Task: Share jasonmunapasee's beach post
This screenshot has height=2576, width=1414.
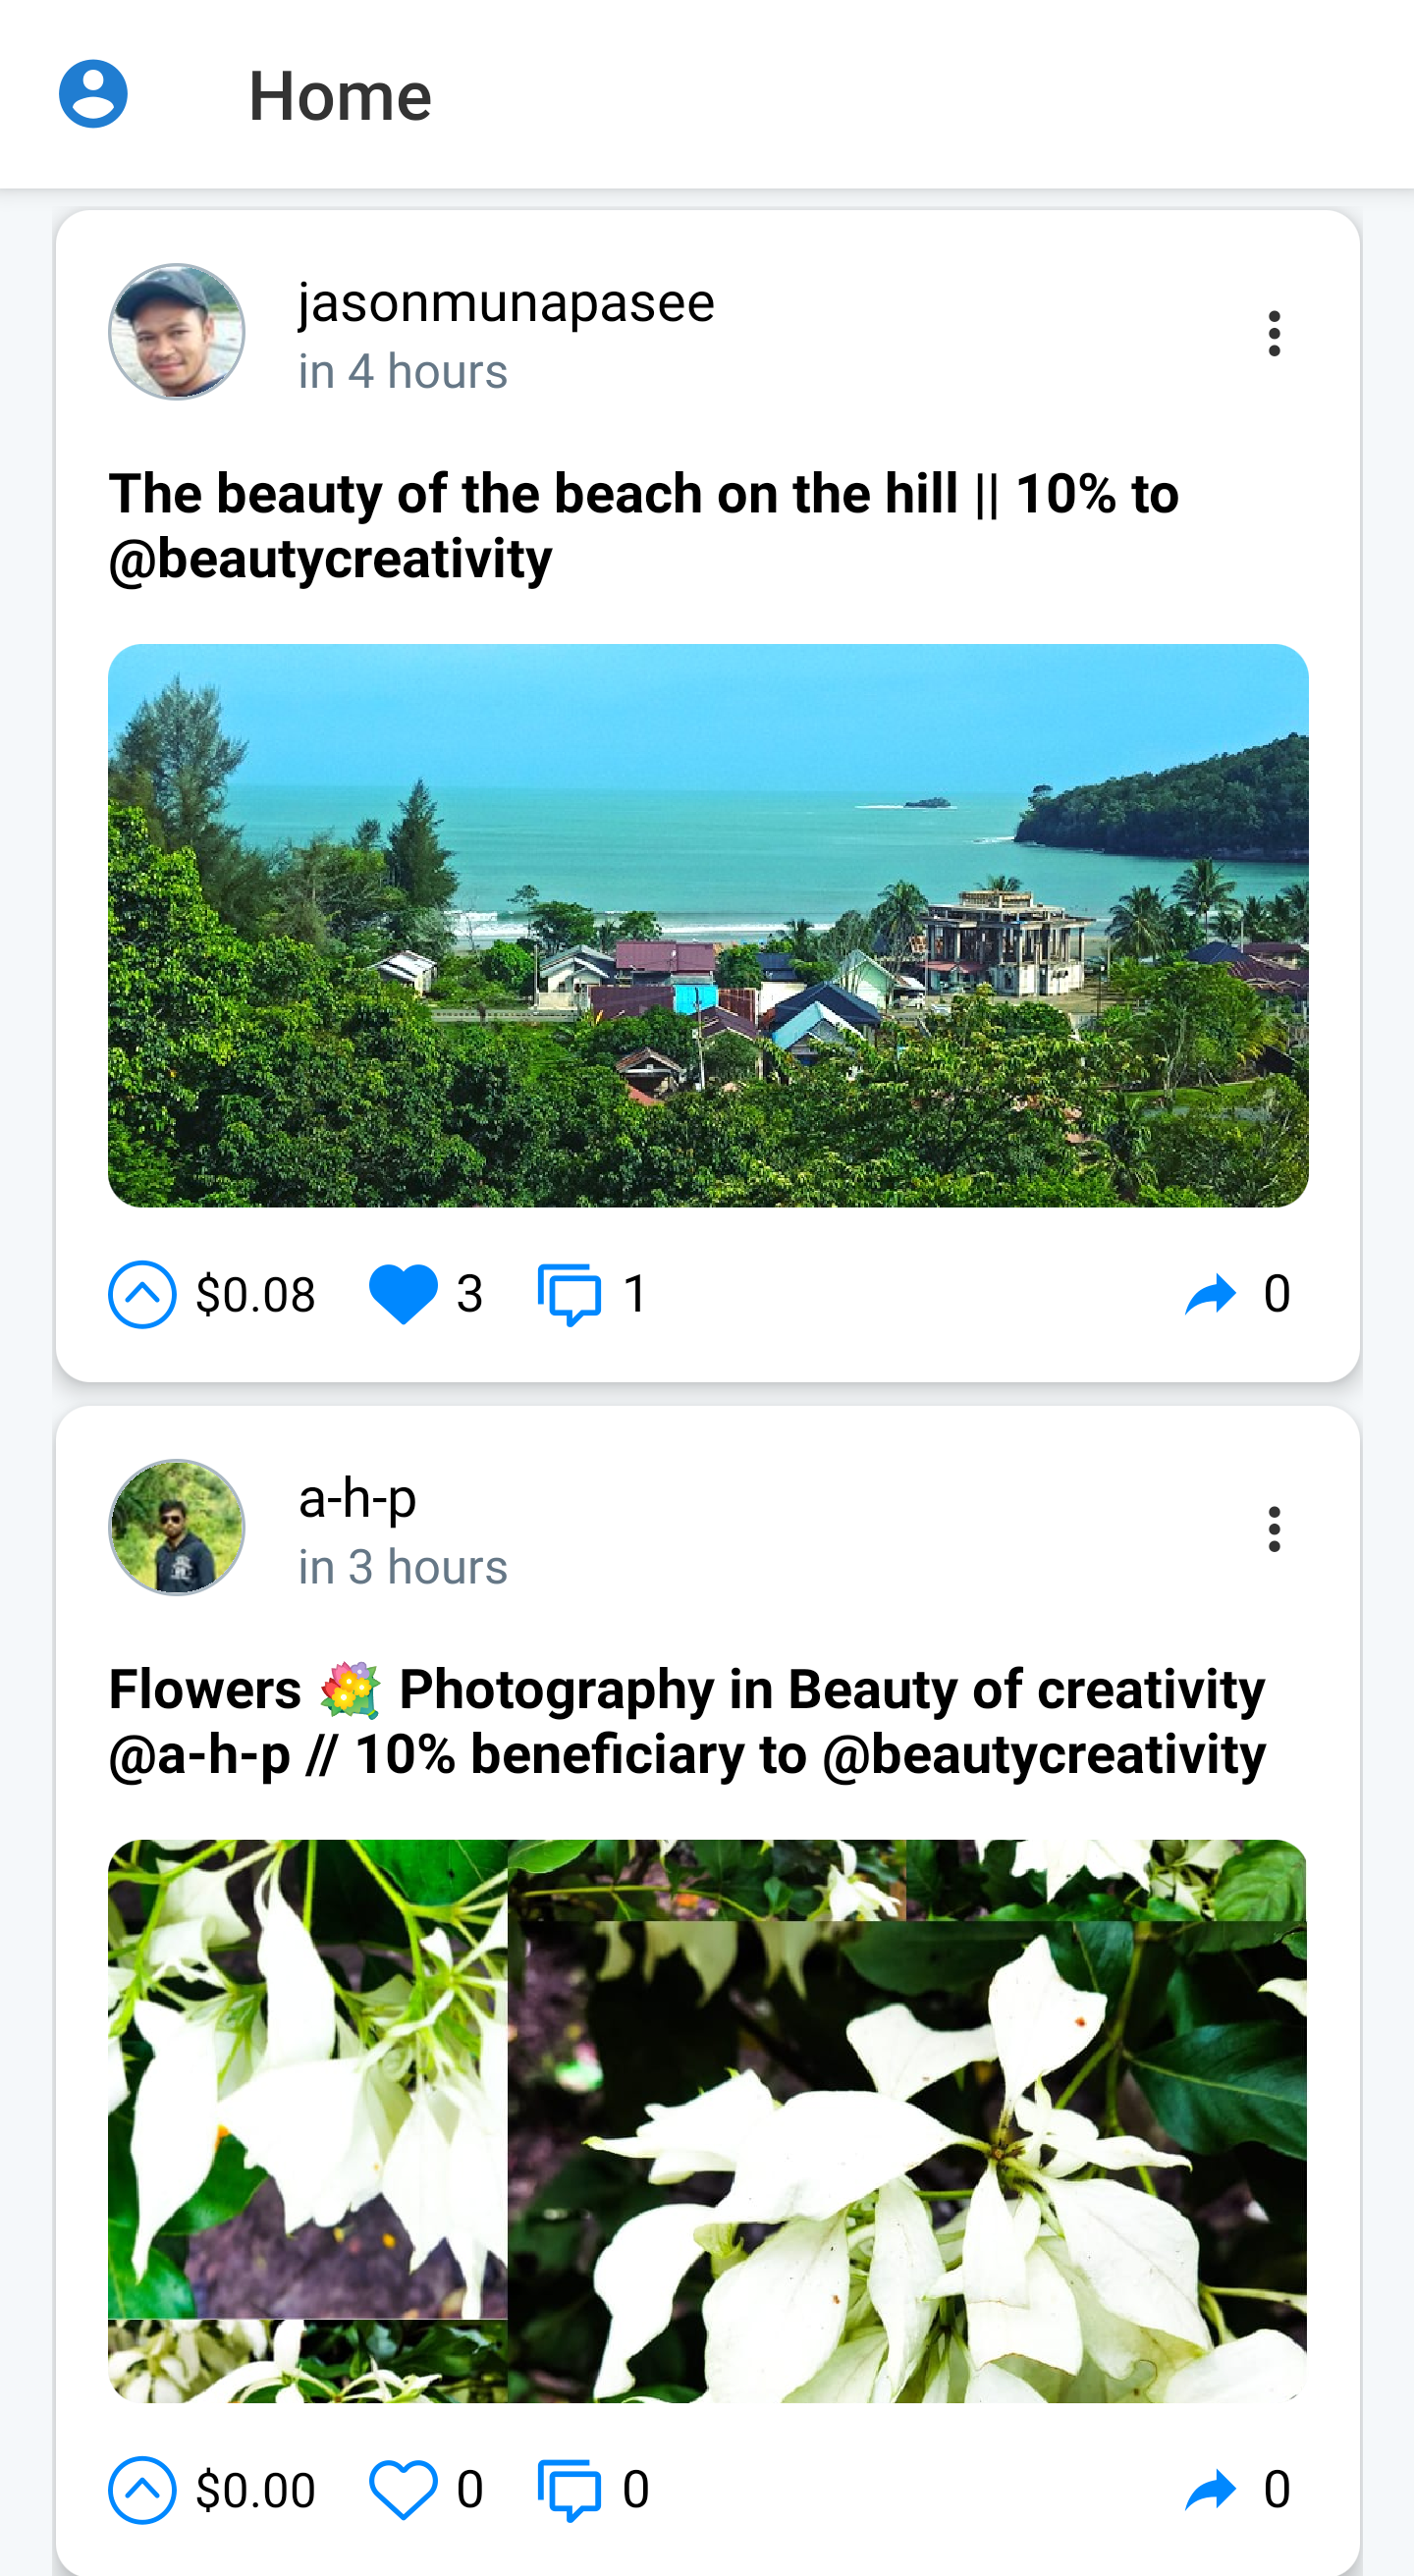Action: click(1211, 1294)
